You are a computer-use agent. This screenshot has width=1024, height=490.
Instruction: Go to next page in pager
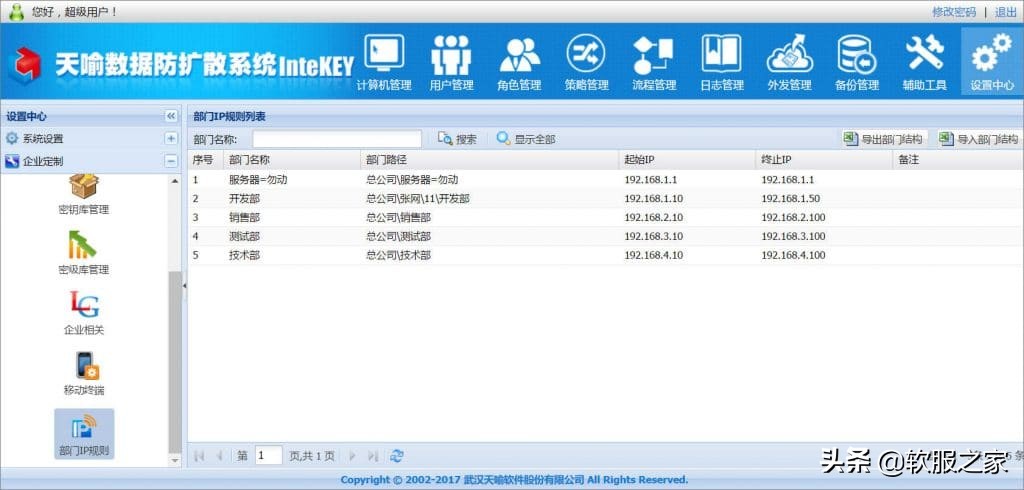[353, 455]
